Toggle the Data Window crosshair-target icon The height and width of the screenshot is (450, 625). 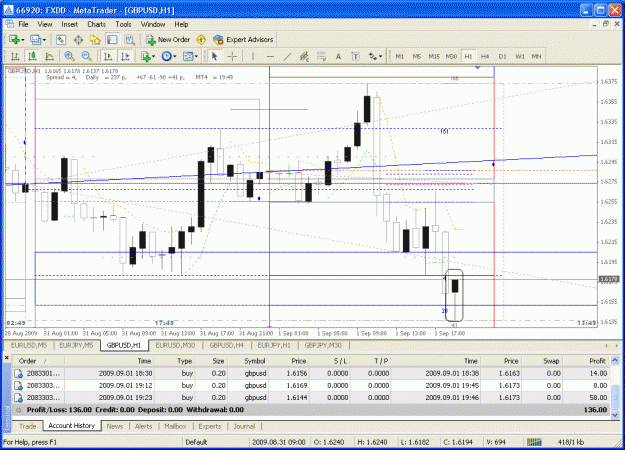(78, 39)
